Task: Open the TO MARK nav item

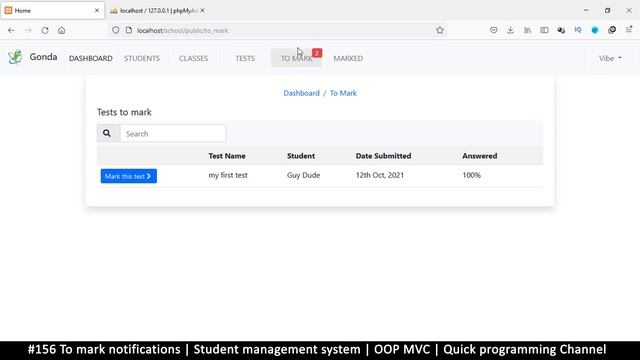Action: [x=296, y=58]
